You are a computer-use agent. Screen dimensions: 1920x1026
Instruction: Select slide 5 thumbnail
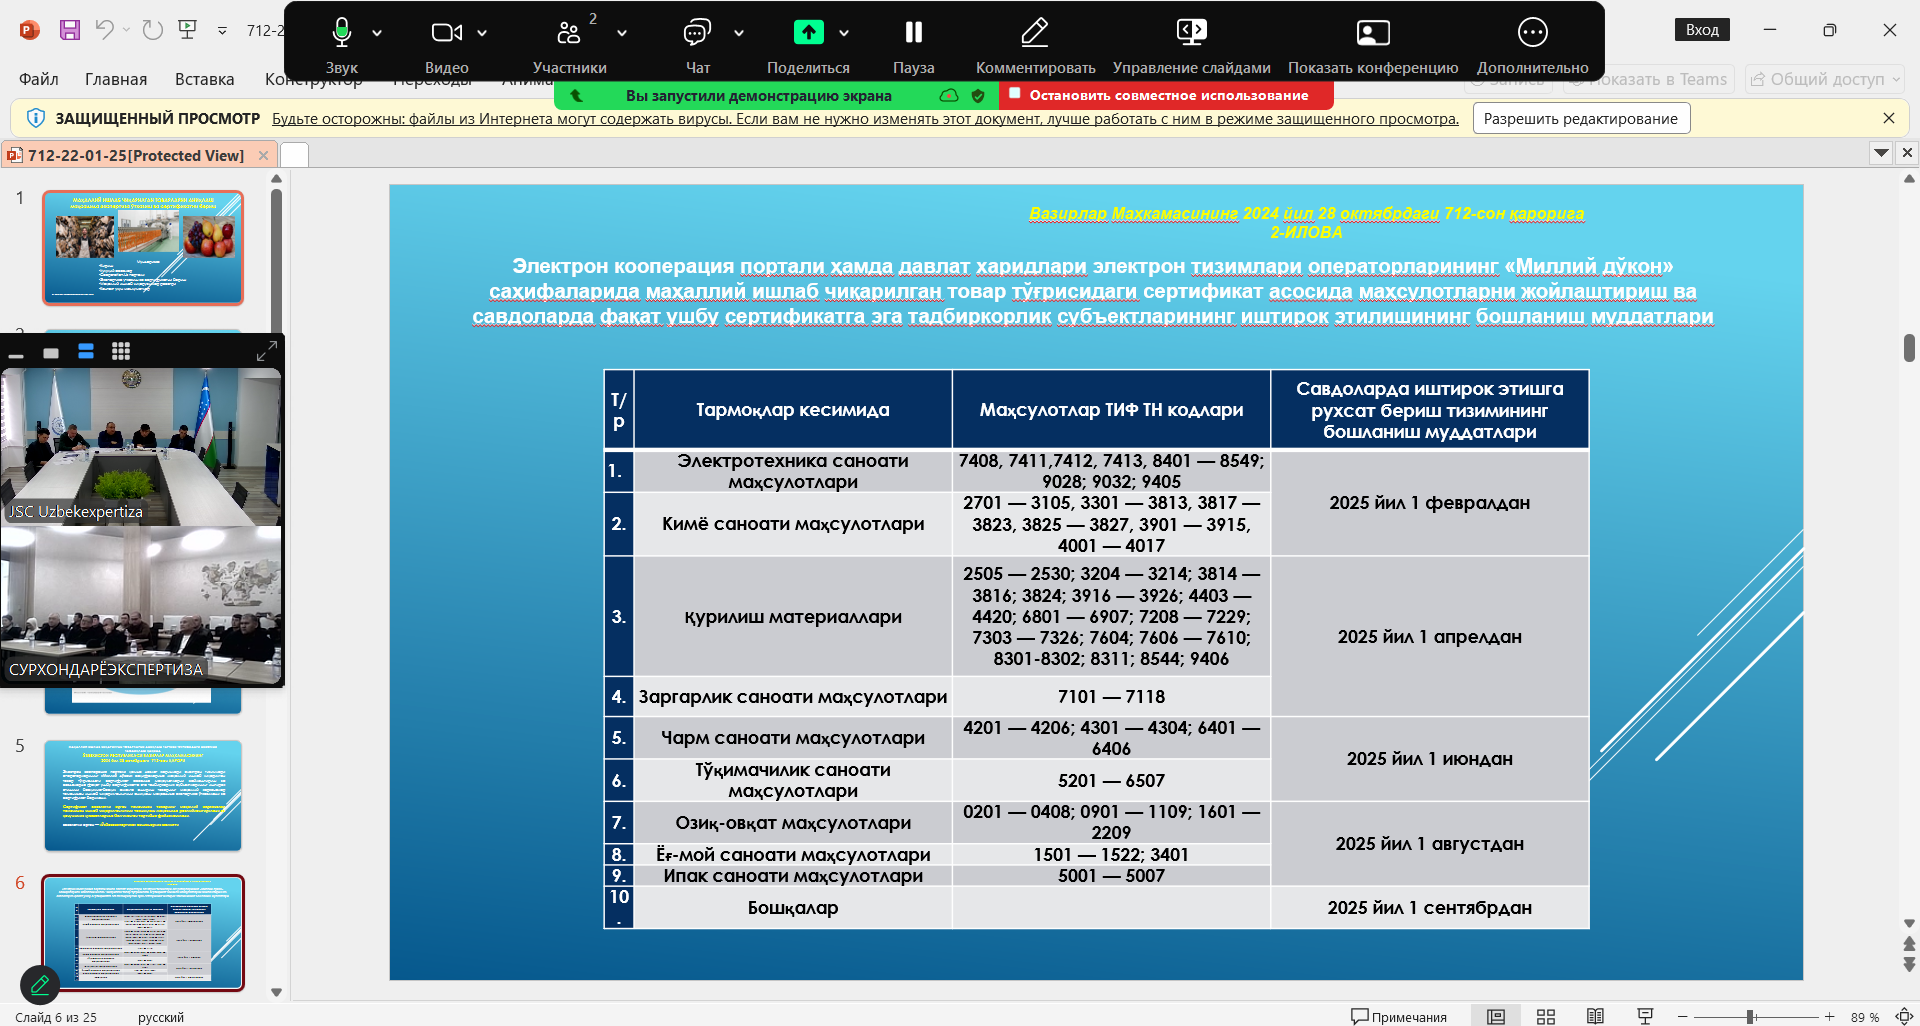[x=143, y=795]
